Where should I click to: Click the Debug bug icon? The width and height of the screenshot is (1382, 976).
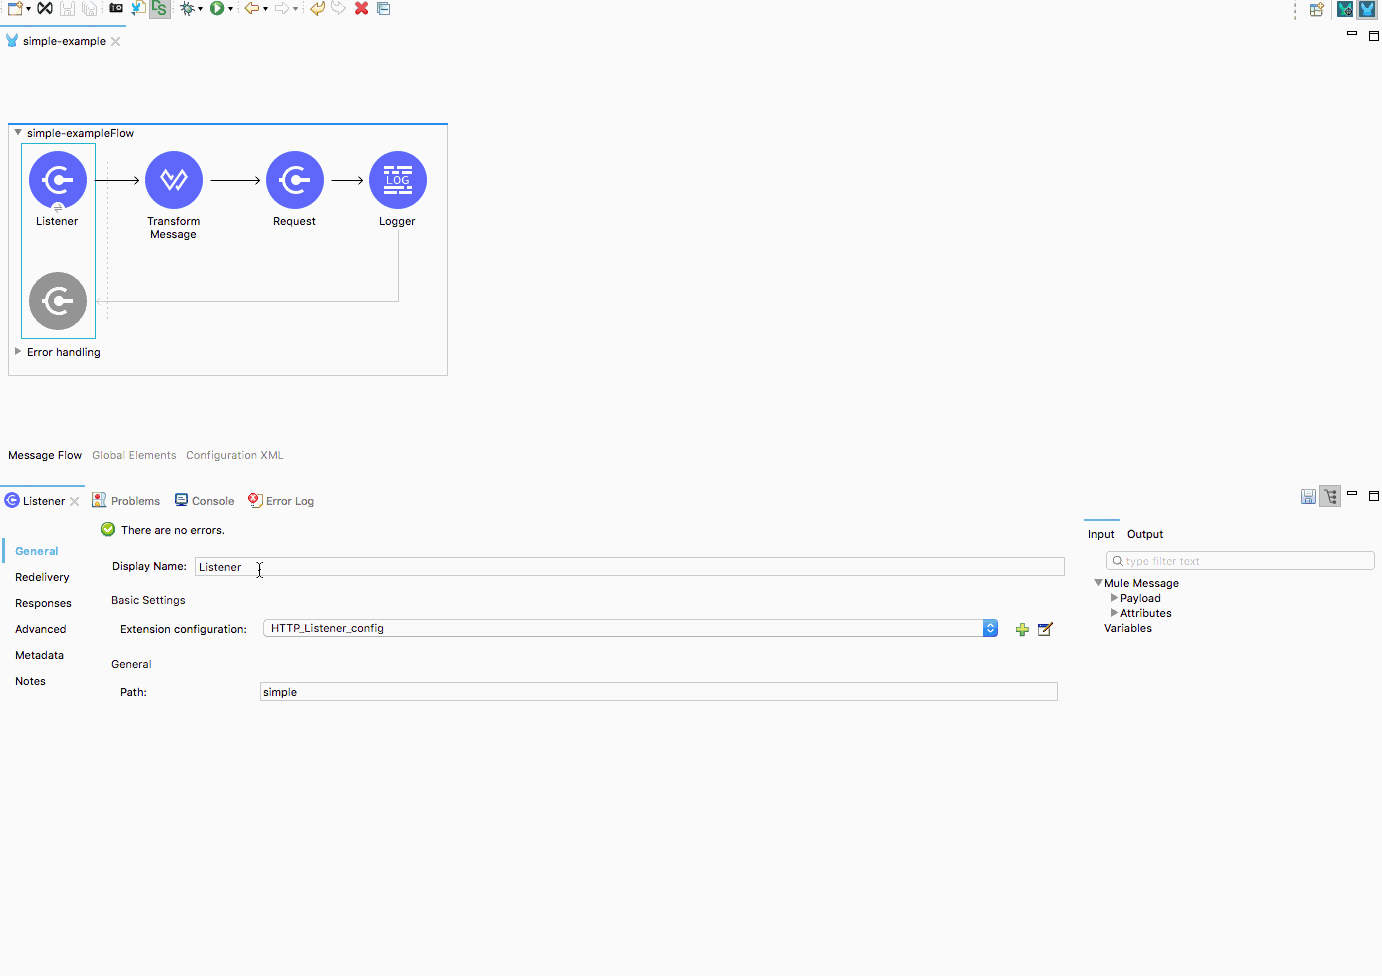click(x=187, y=9)
